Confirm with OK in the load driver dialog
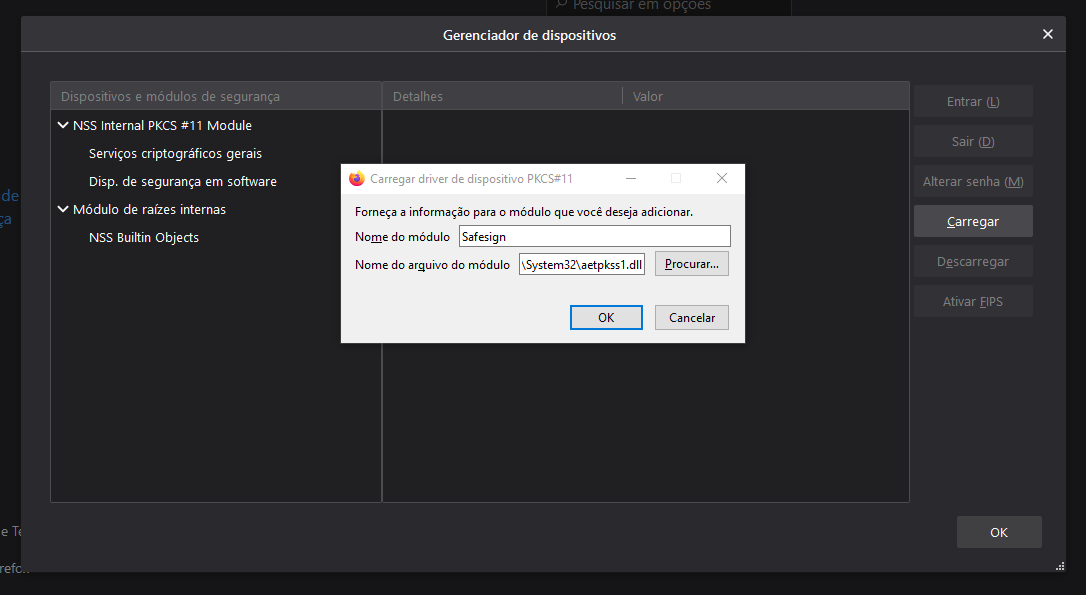 click(x=606, y=317)
